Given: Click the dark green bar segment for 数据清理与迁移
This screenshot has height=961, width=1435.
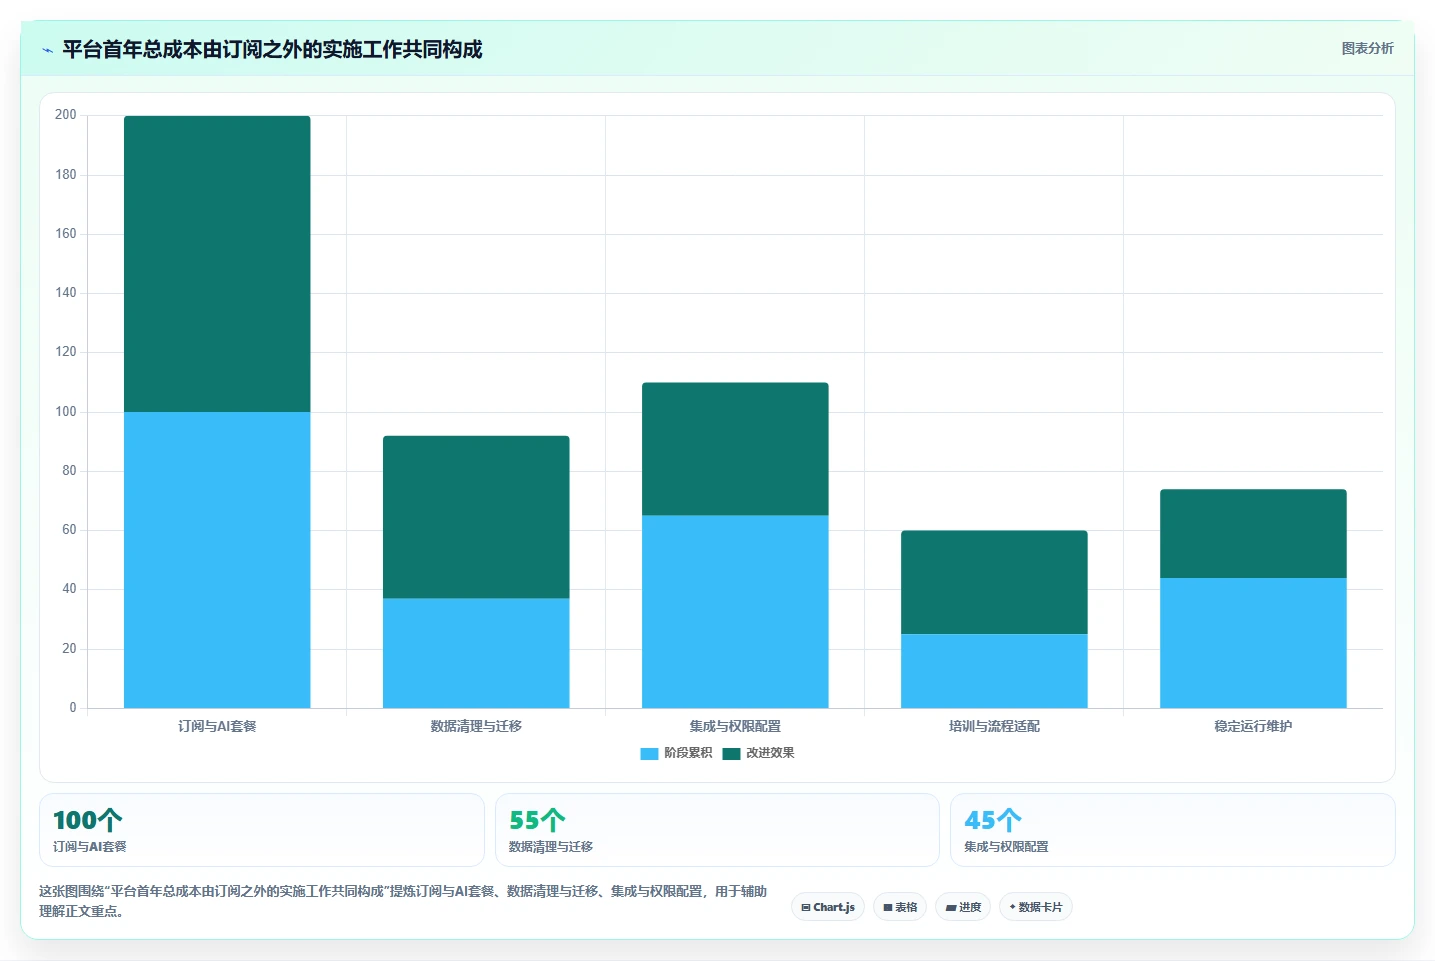Looking at the screenshot, I should [x=476, y=517].
